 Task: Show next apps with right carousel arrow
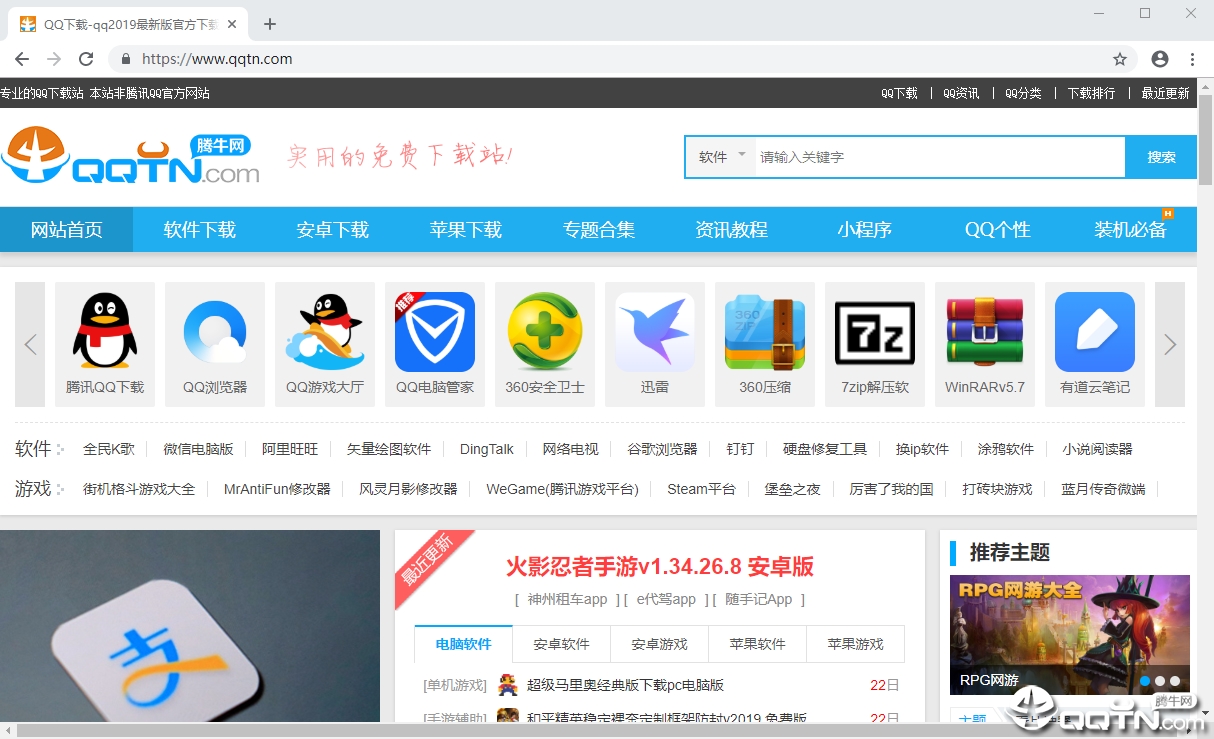point(1170,344)
